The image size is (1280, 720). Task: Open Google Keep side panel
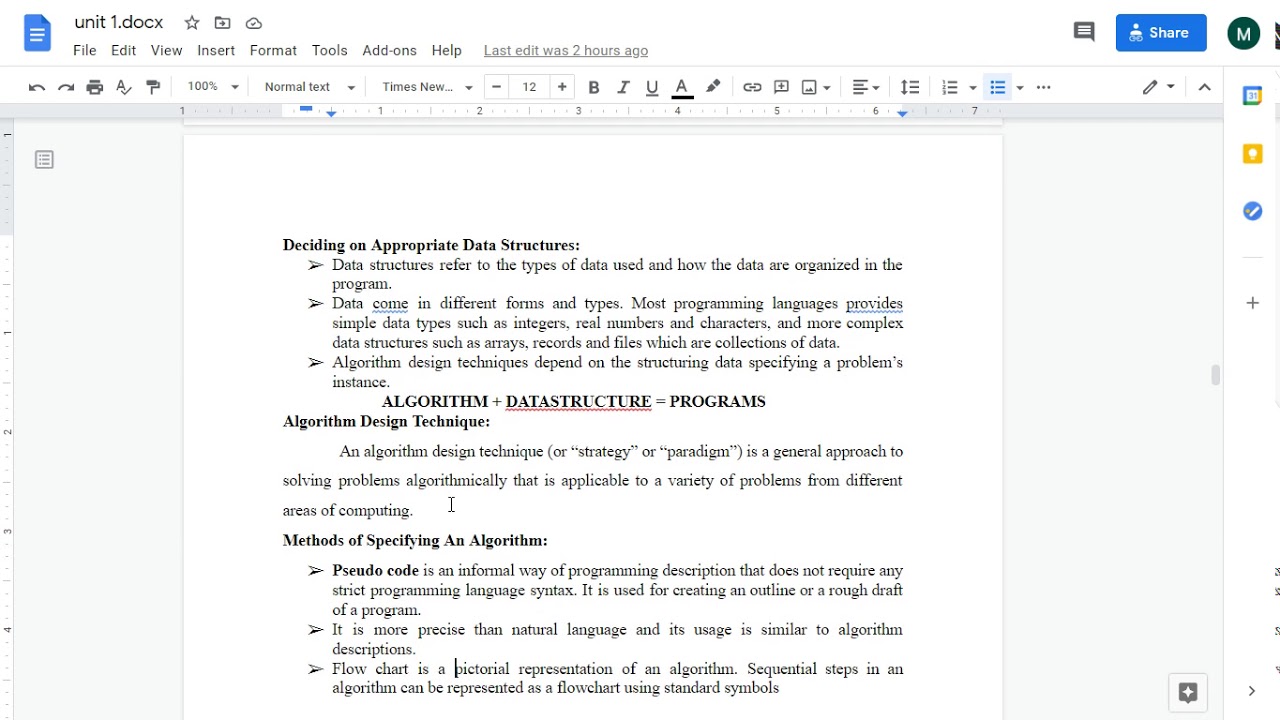[x=1252, y=154]
